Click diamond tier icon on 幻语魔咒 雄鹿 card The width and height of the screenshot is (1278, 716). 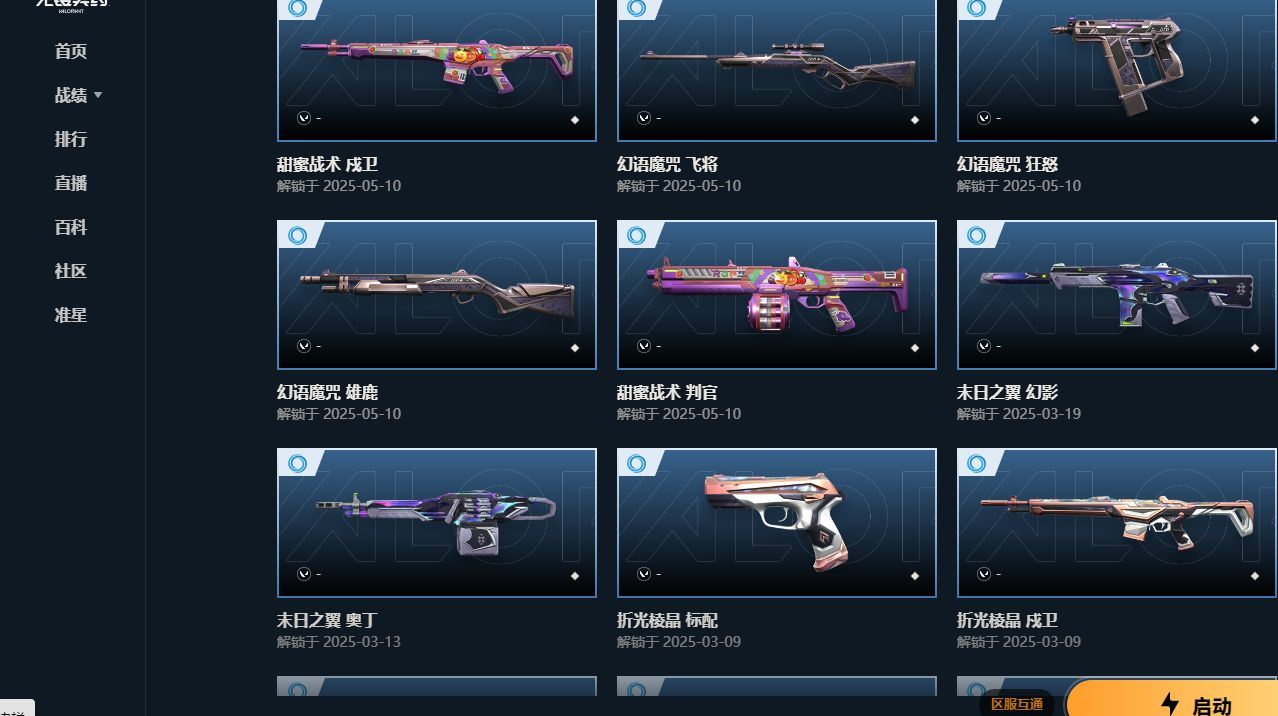coord(575,348)
